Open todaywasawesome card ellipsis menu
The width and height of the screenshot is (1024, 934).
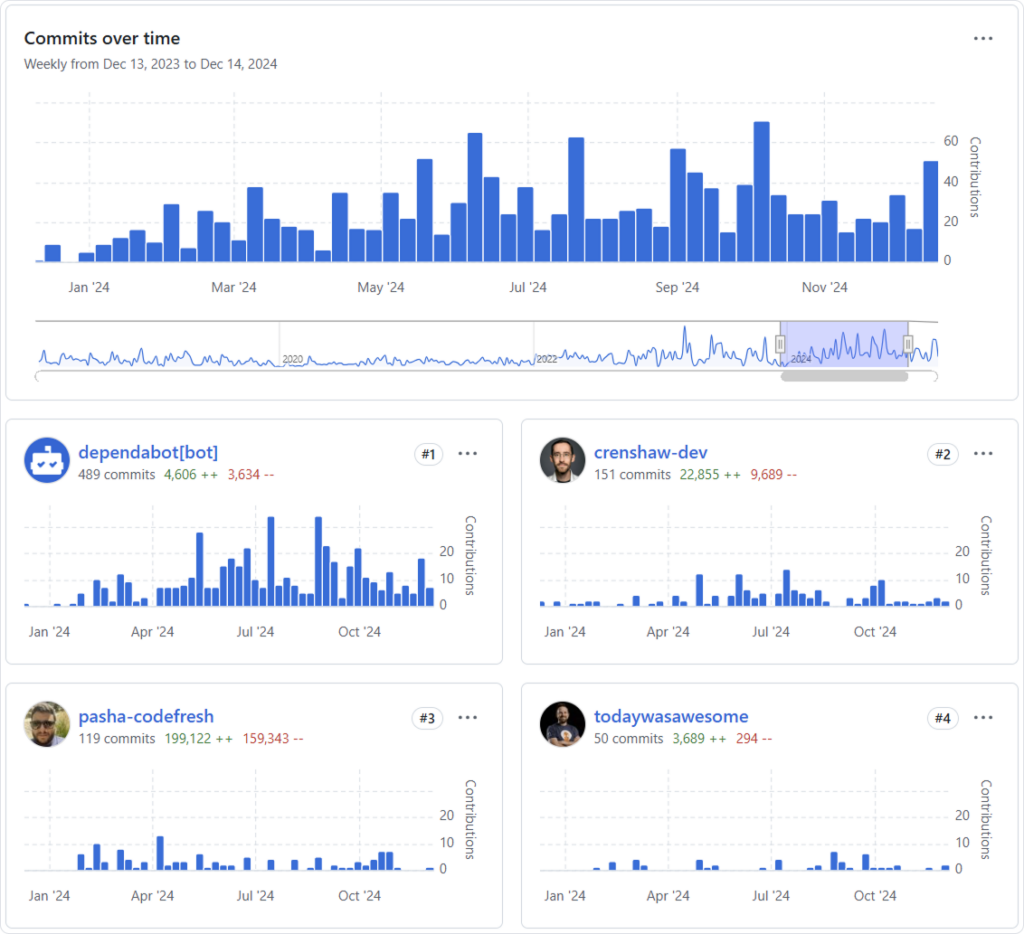point(983,717)
